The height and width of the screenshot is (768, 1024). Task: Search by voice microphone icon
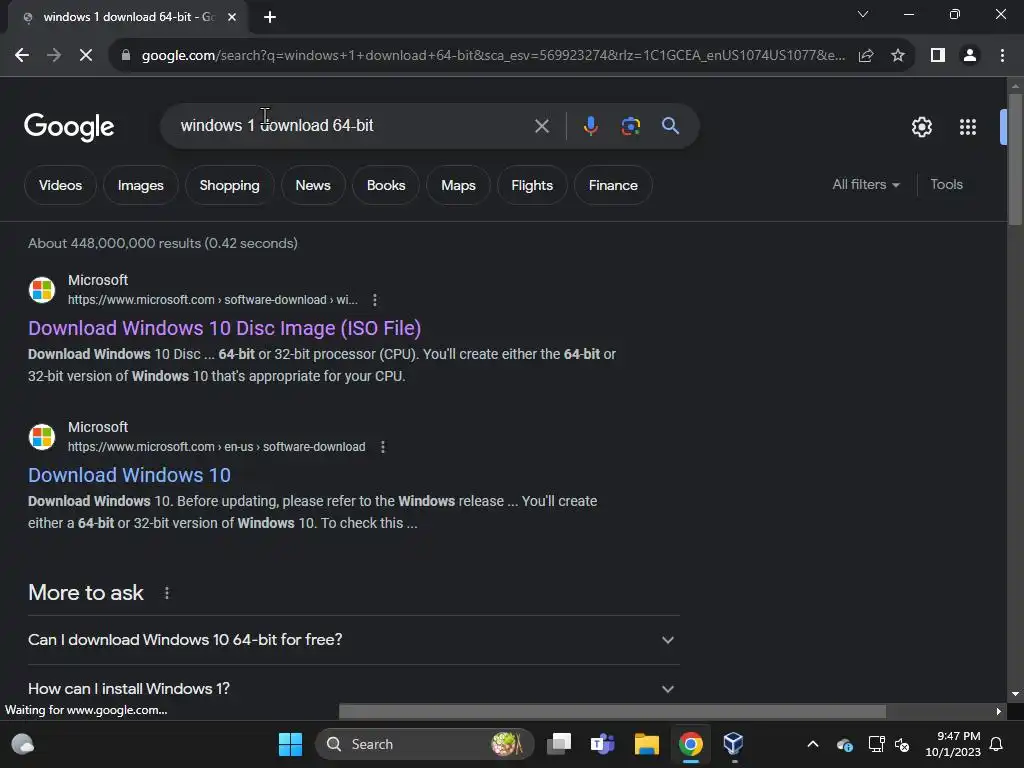click(590, 126)
